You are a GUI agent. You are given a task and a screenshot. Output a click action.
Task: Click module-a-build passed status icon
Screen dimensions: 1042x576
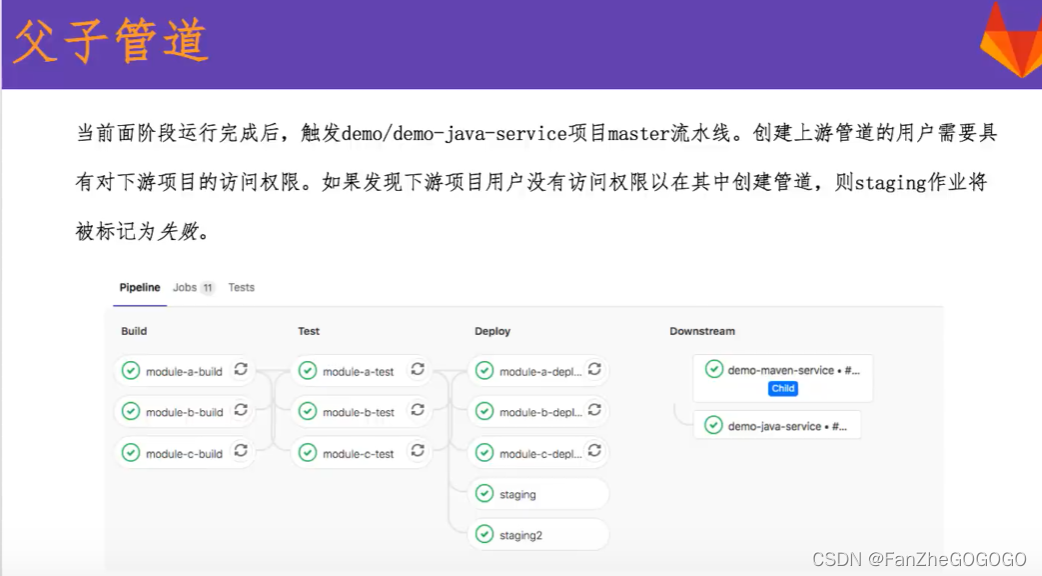coord(131,371)
